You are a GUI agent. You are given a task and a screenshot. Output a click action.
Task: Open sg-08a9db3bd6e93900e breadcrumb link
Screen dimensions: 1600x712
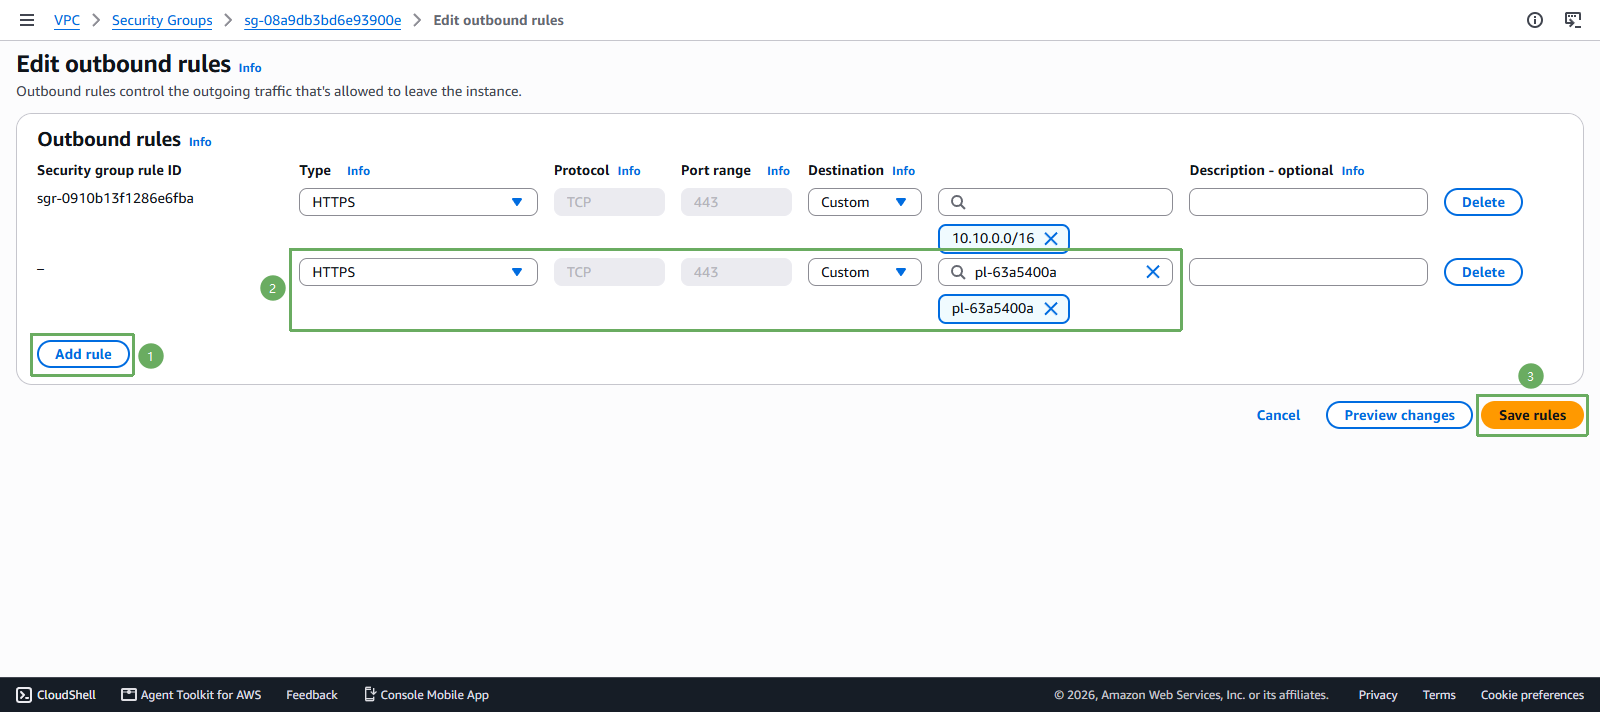click(323, 20)
